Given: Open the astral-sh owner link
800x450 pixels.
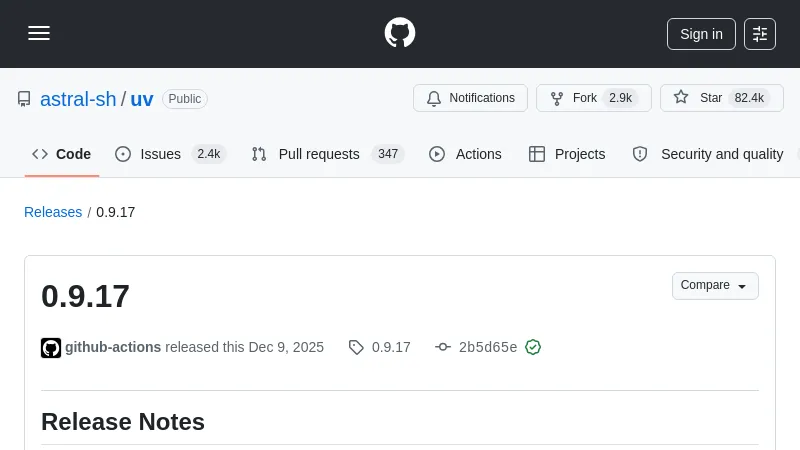Looking at the screenshot, I should tap(78, 99).
